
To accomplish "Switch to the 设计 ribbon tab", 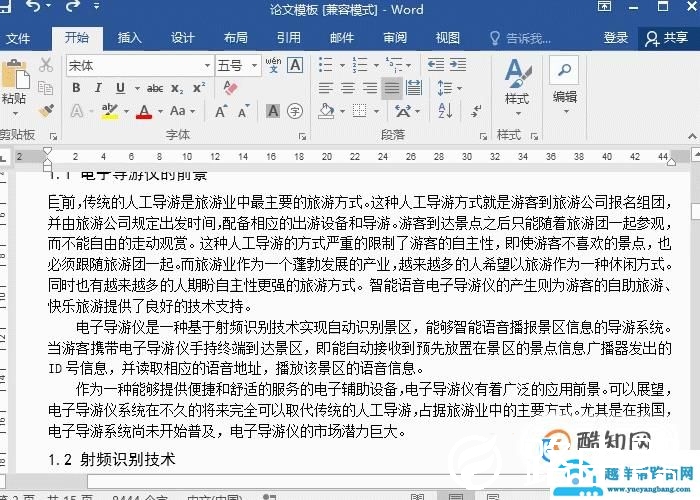I will pos(183,38).
